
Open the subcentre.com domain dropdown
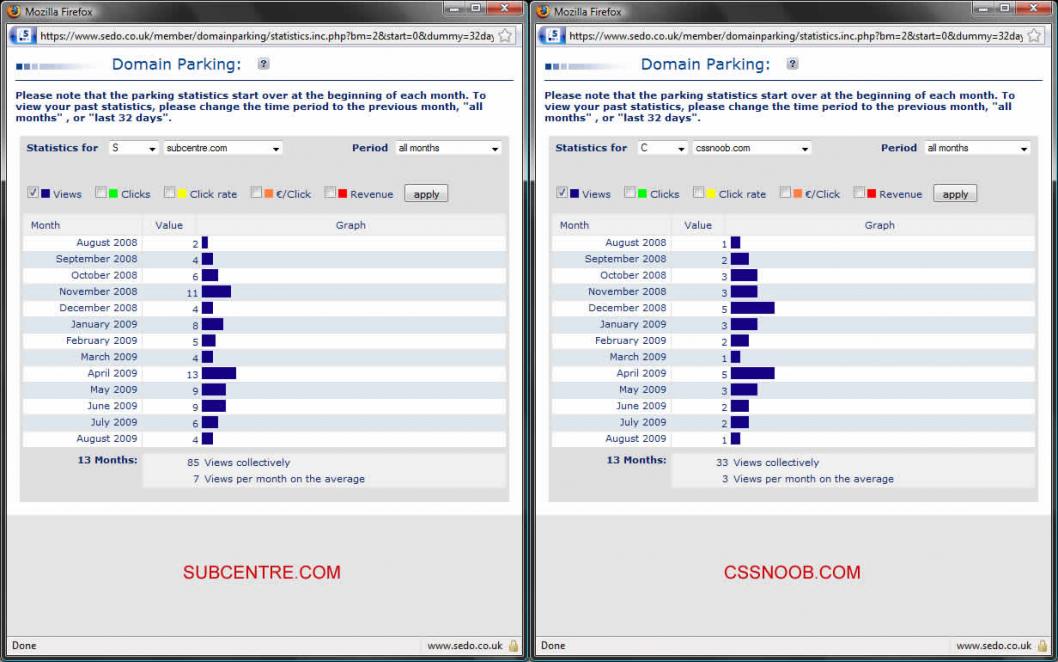pos(222,148)
